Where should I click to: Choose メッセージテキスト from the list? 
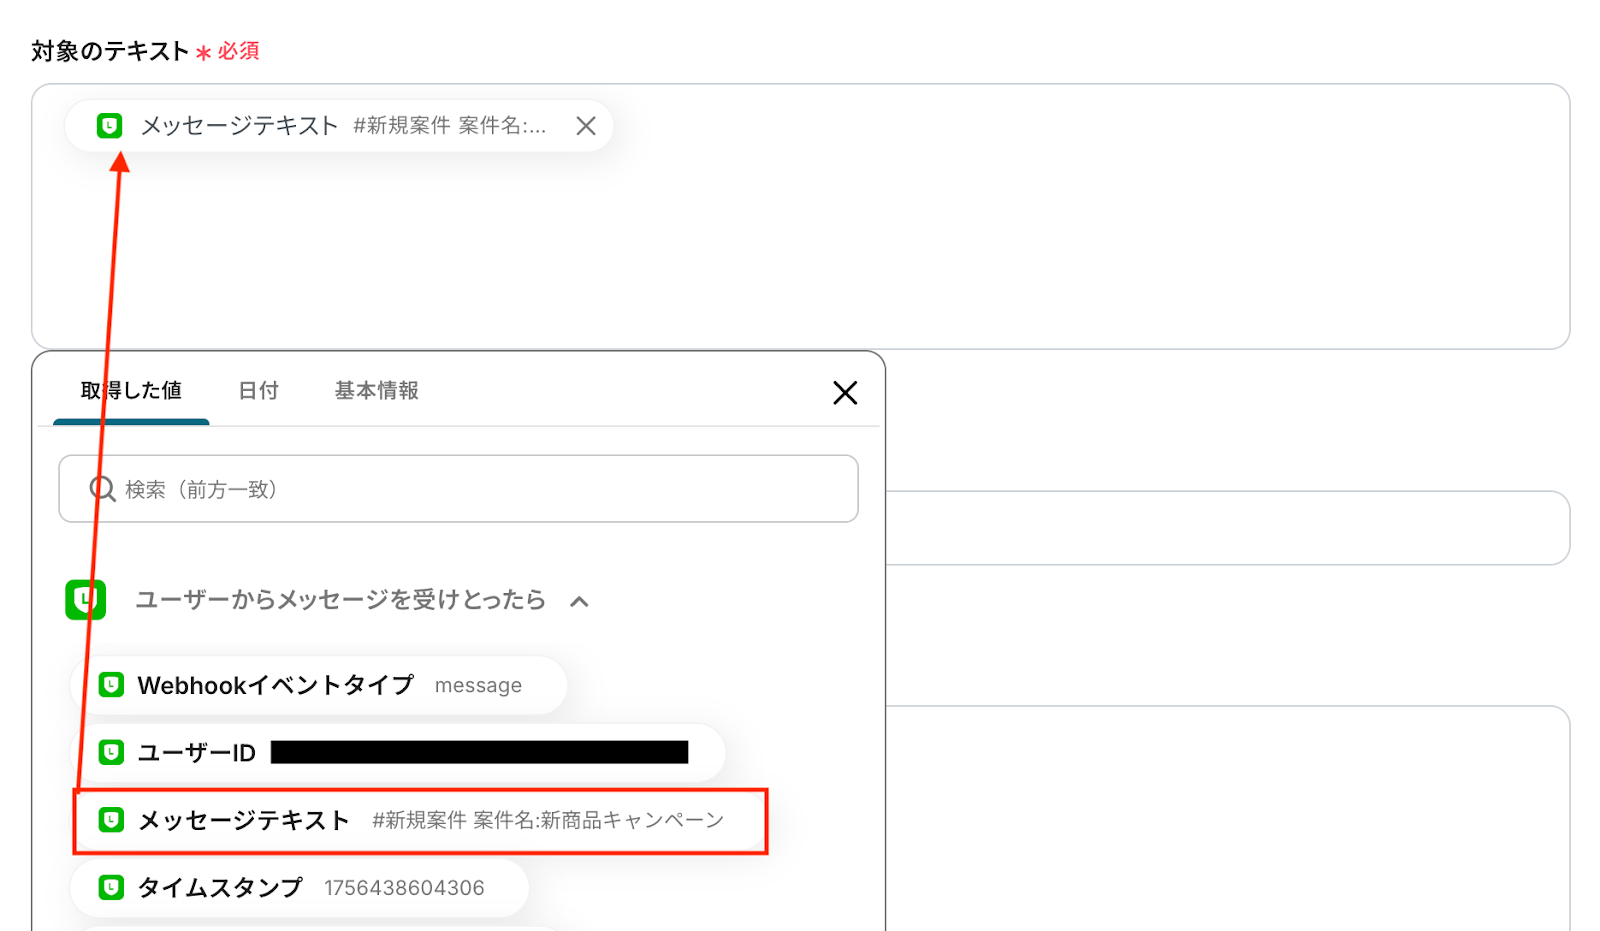(420, 821)
